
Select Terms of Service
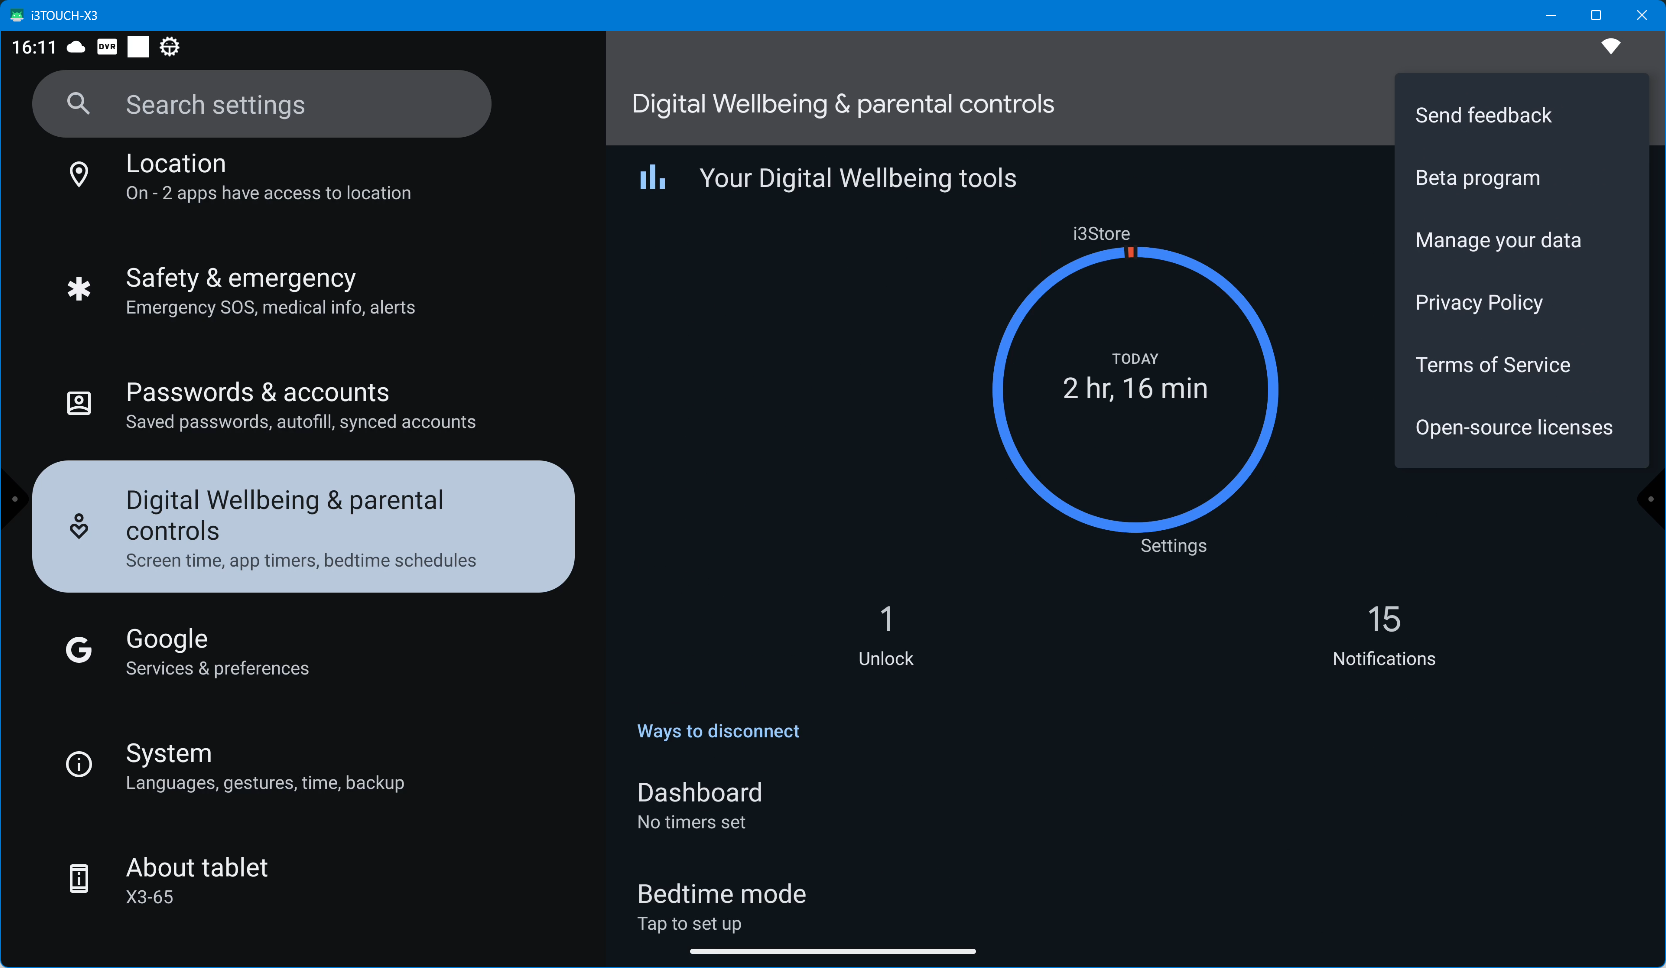[1492, 366]
